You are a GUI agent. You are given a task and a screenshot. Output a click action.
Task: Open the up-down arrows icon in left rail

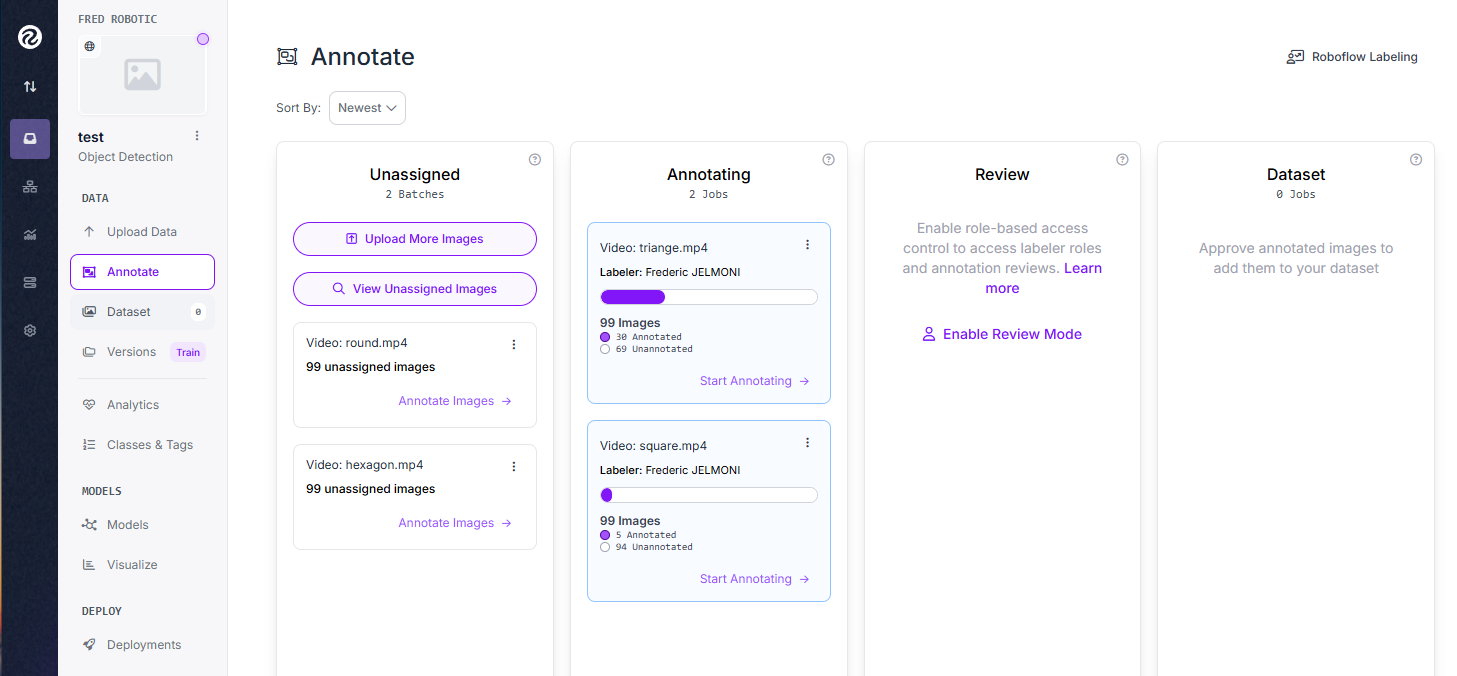[x=29, y=87]
